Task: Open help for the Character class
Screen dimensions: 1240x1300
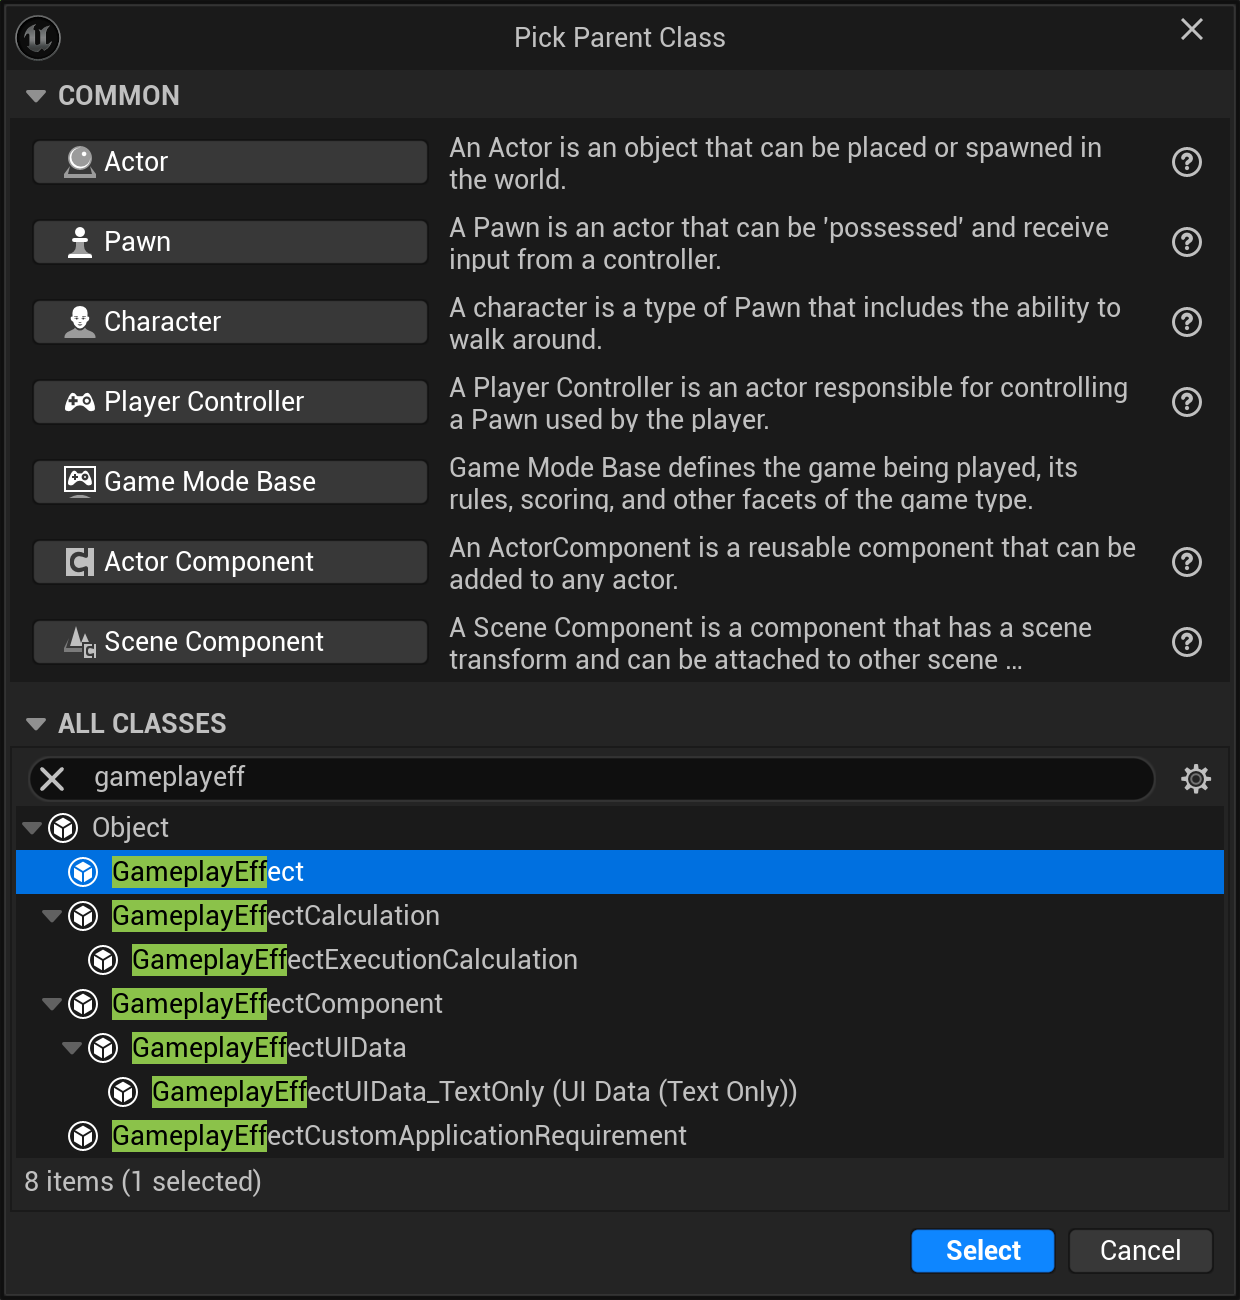Action: coord(1186,322)
